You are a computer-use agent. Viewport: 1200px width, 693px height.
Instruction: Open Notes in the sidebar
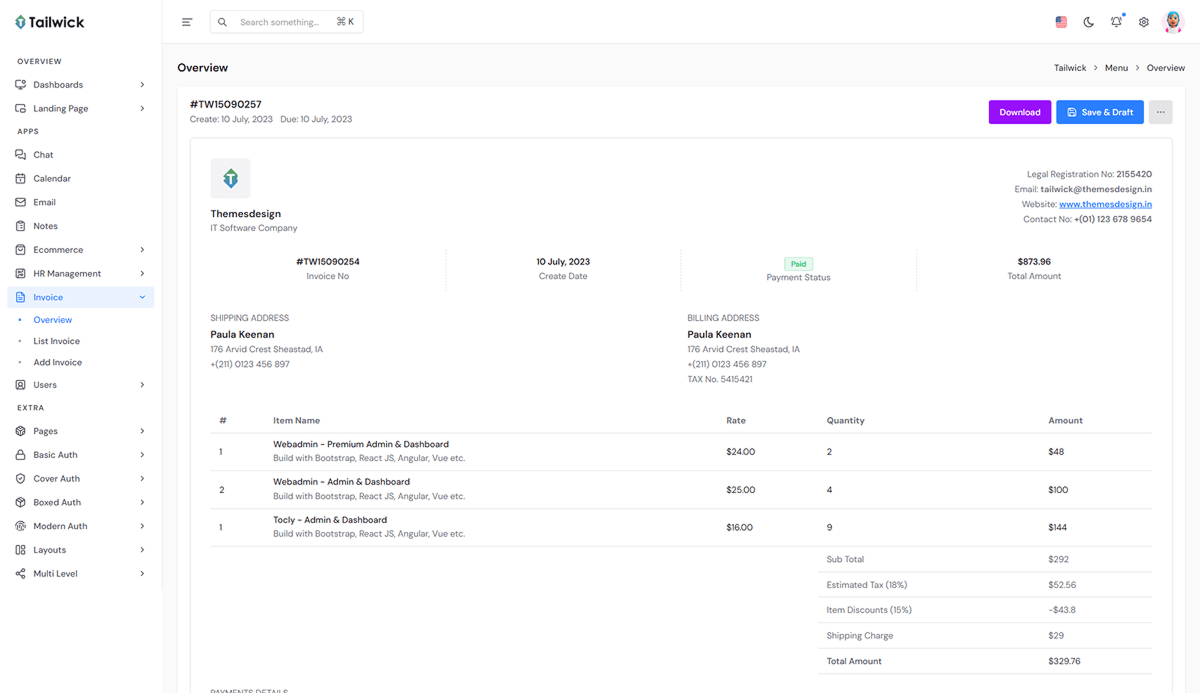(x=45, y=226)
